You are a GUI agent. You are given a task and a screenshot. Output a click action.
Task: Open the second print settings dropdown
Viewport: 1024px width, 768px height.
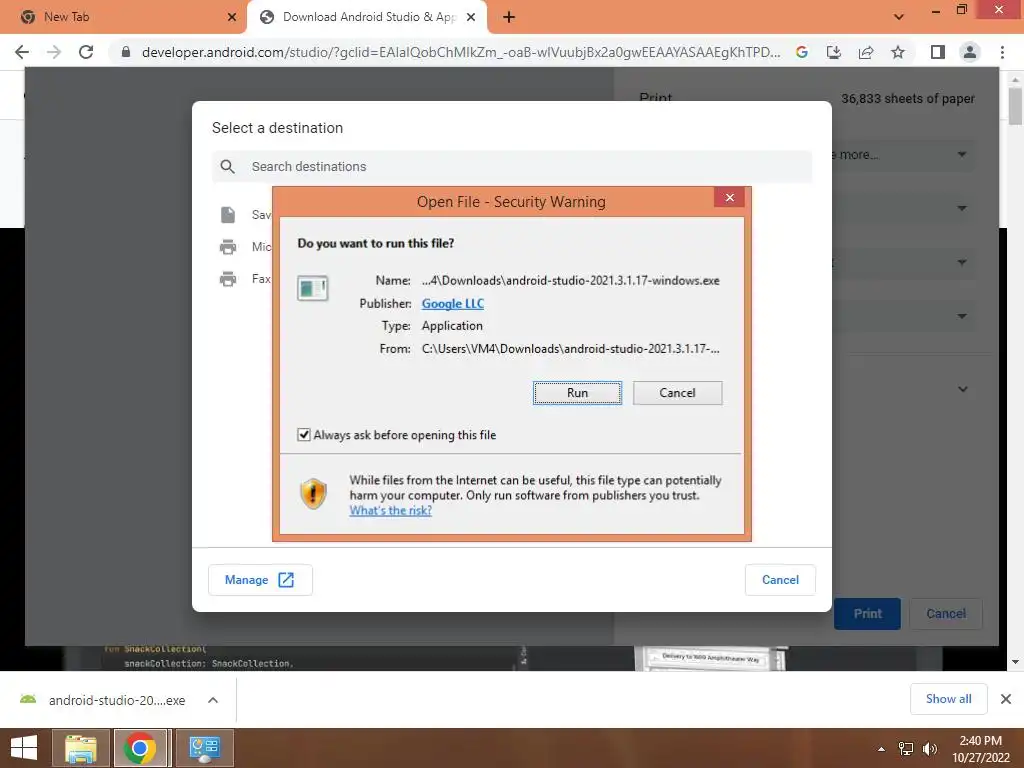coord(961,208)
